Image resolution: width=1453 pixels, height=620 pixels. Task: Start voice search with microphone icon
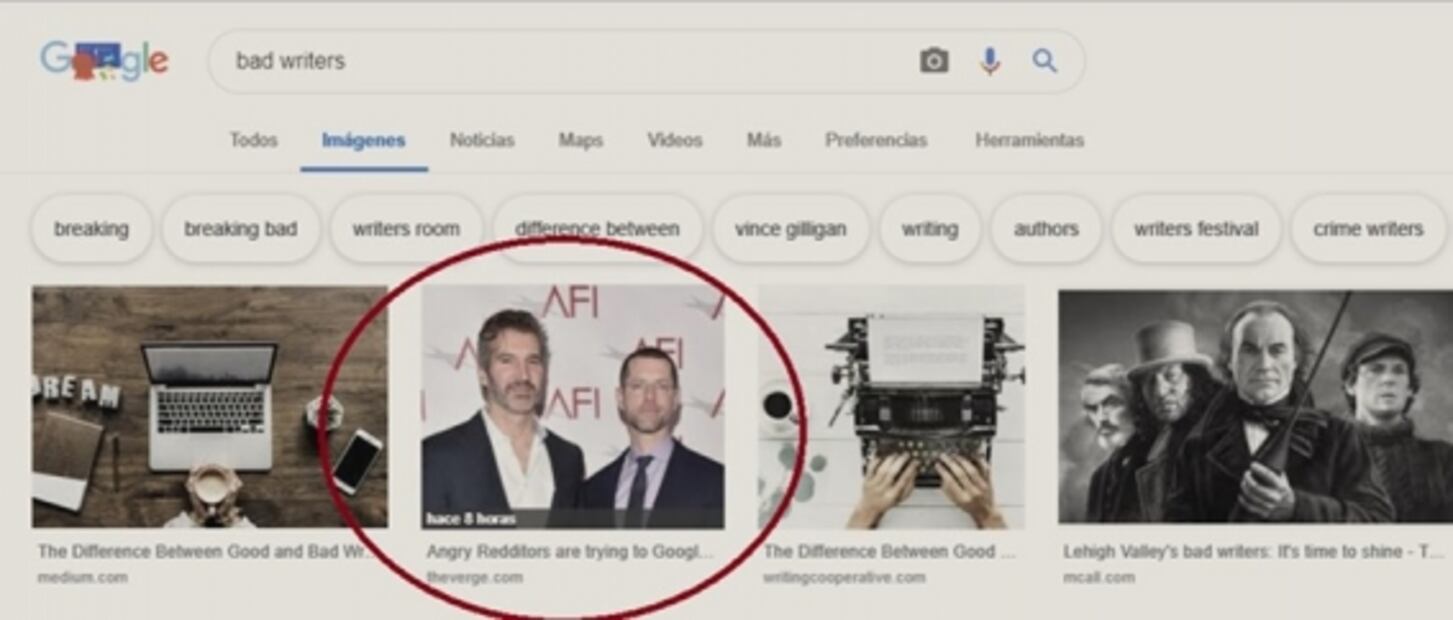pos(989,61)
